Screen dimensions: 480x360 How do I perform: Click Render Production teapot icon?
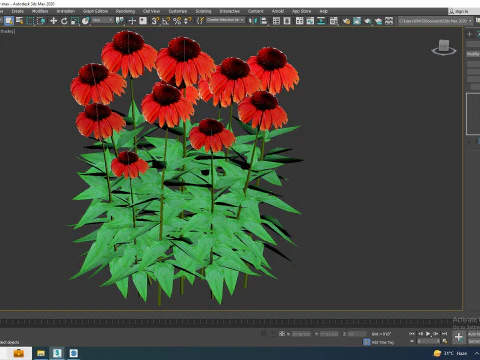367,21
